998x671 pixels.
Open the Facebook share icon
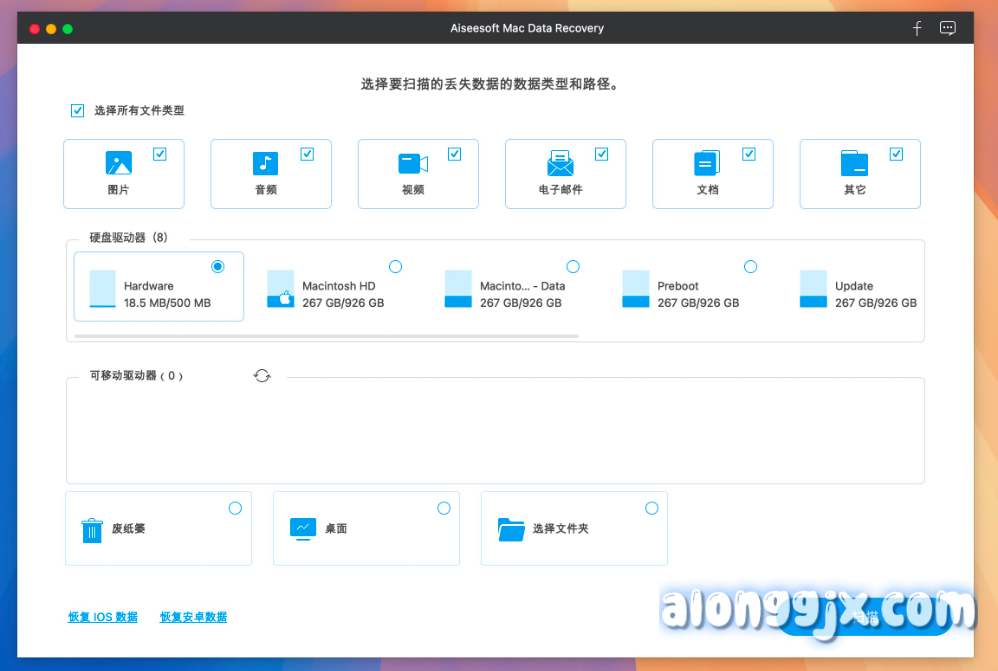[917, 28]
